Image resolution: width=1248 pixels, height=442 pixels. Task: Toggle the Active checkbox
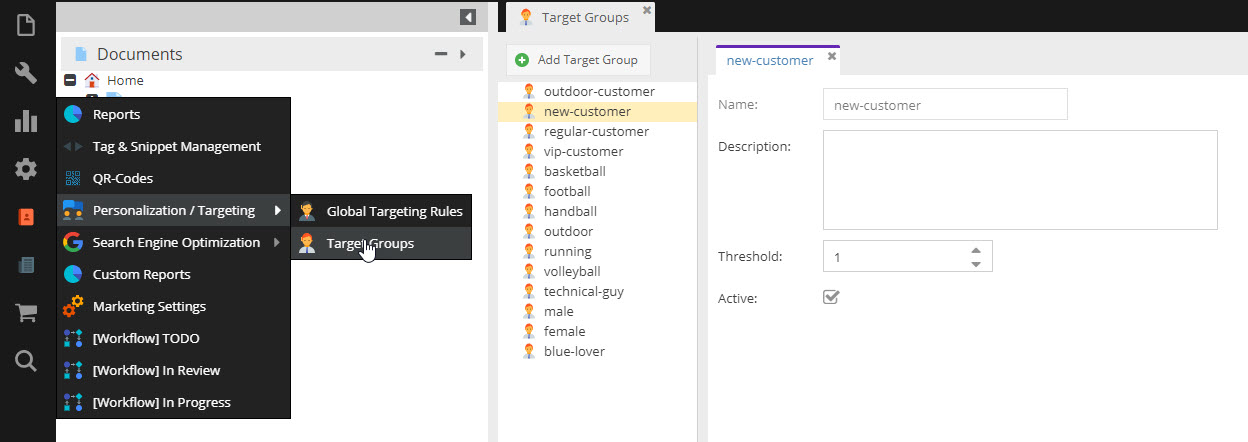tap(831, 297)
